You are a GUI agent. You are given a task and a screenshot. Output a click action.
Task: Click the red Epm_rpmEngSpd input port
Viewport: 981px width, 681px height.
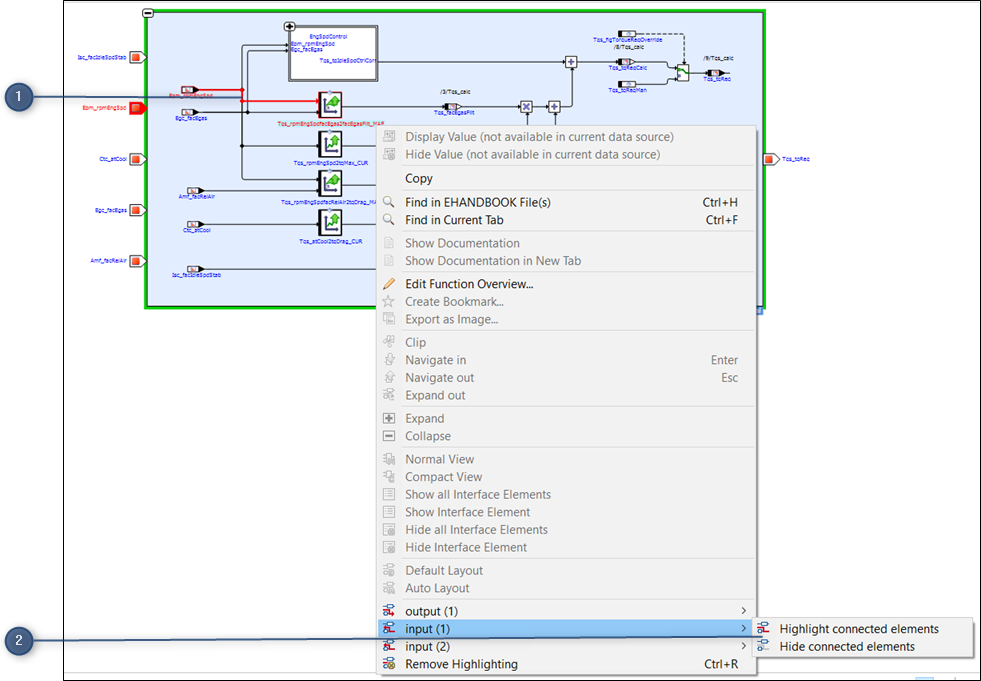pyautogui.click(x=139, y=107)
